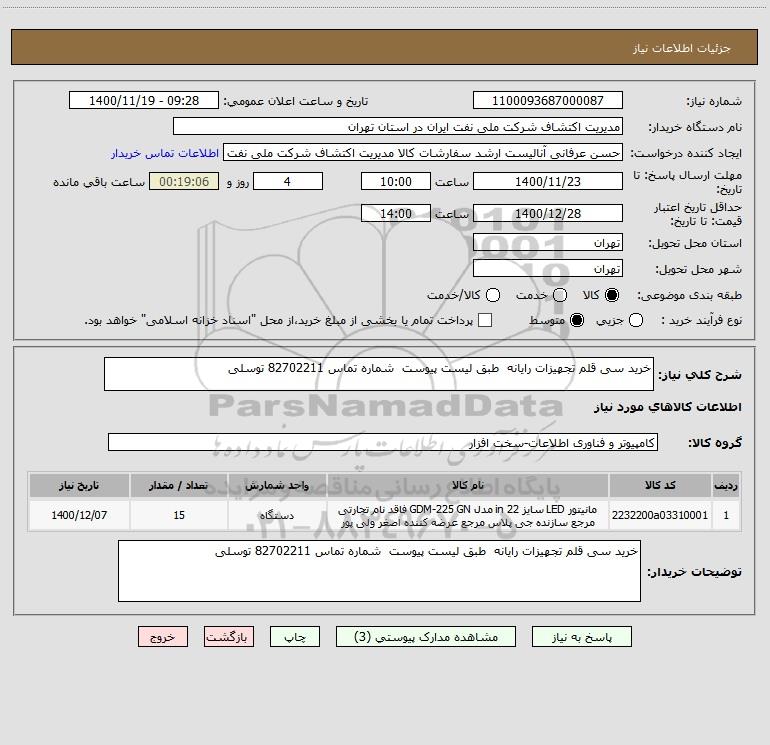Click the گروه کالا field کامپیوتر و فناوری

point(383,442)
